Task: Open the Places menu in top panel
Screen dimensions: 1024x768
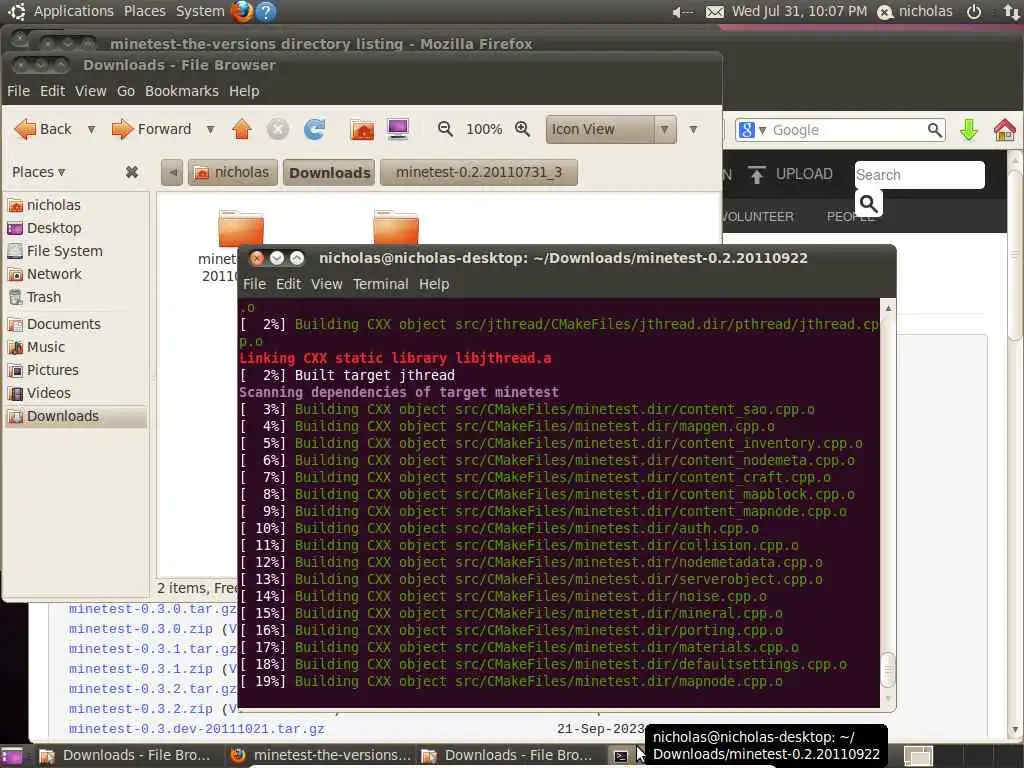Action: [x=144, y=11]
